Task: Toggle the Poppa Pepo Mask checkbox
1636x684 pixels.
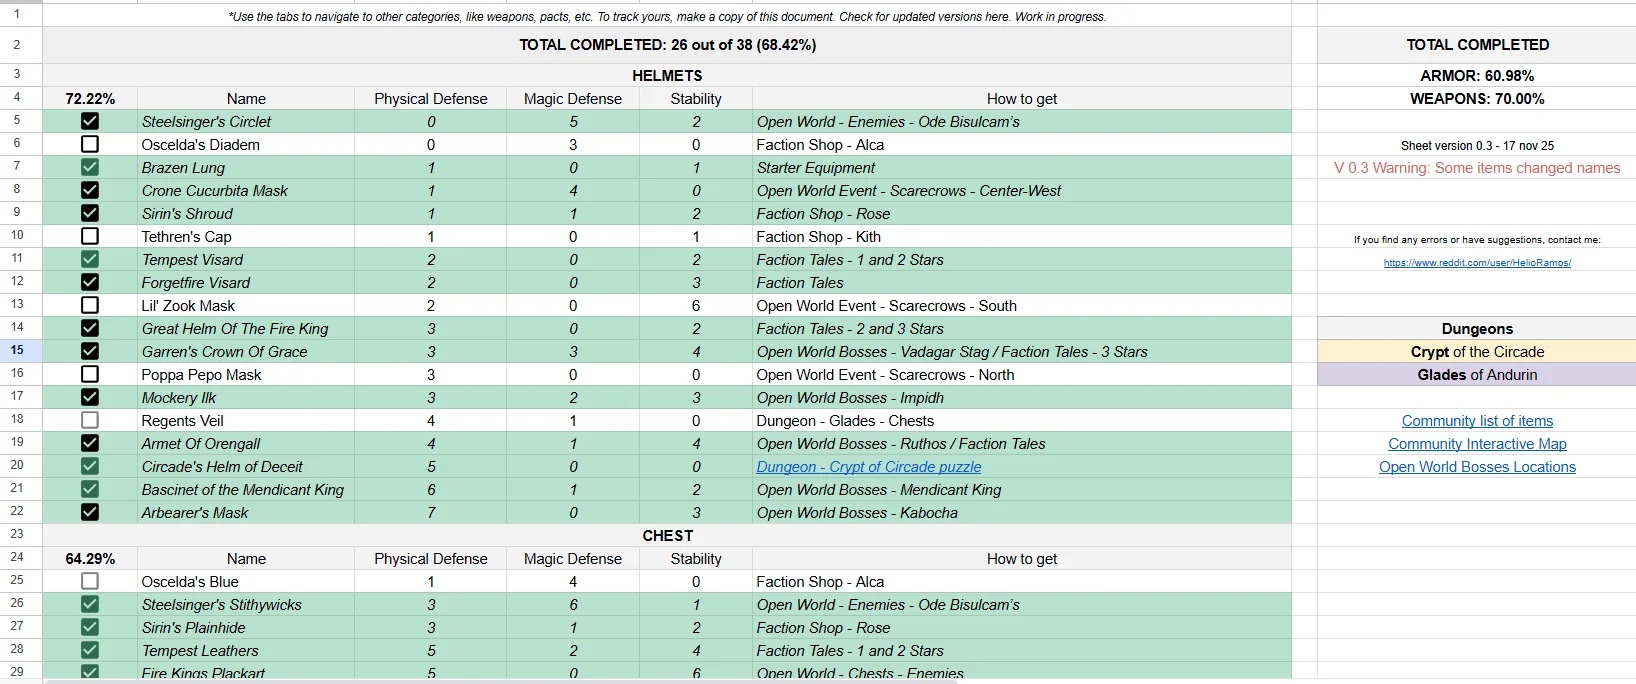Action: click(90, 374)
